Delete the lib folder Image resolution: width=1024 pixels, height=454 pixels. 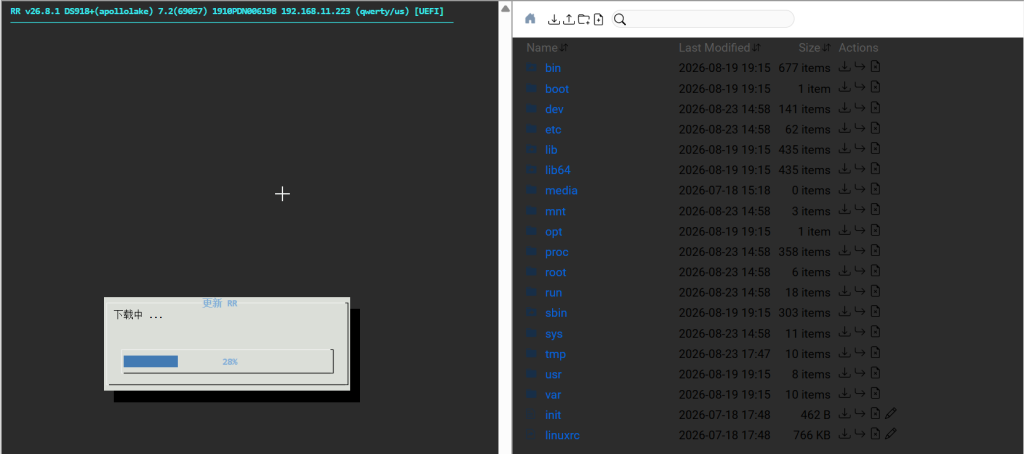(x=876, y=148)
